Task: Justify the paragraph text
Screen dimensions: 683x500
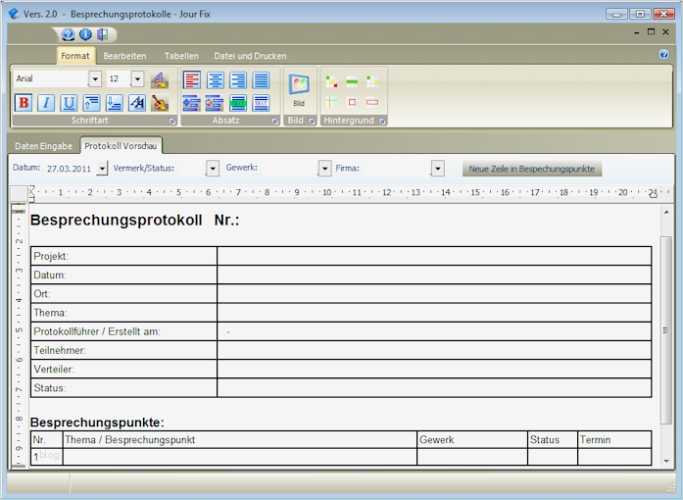Action: point(261,80)
